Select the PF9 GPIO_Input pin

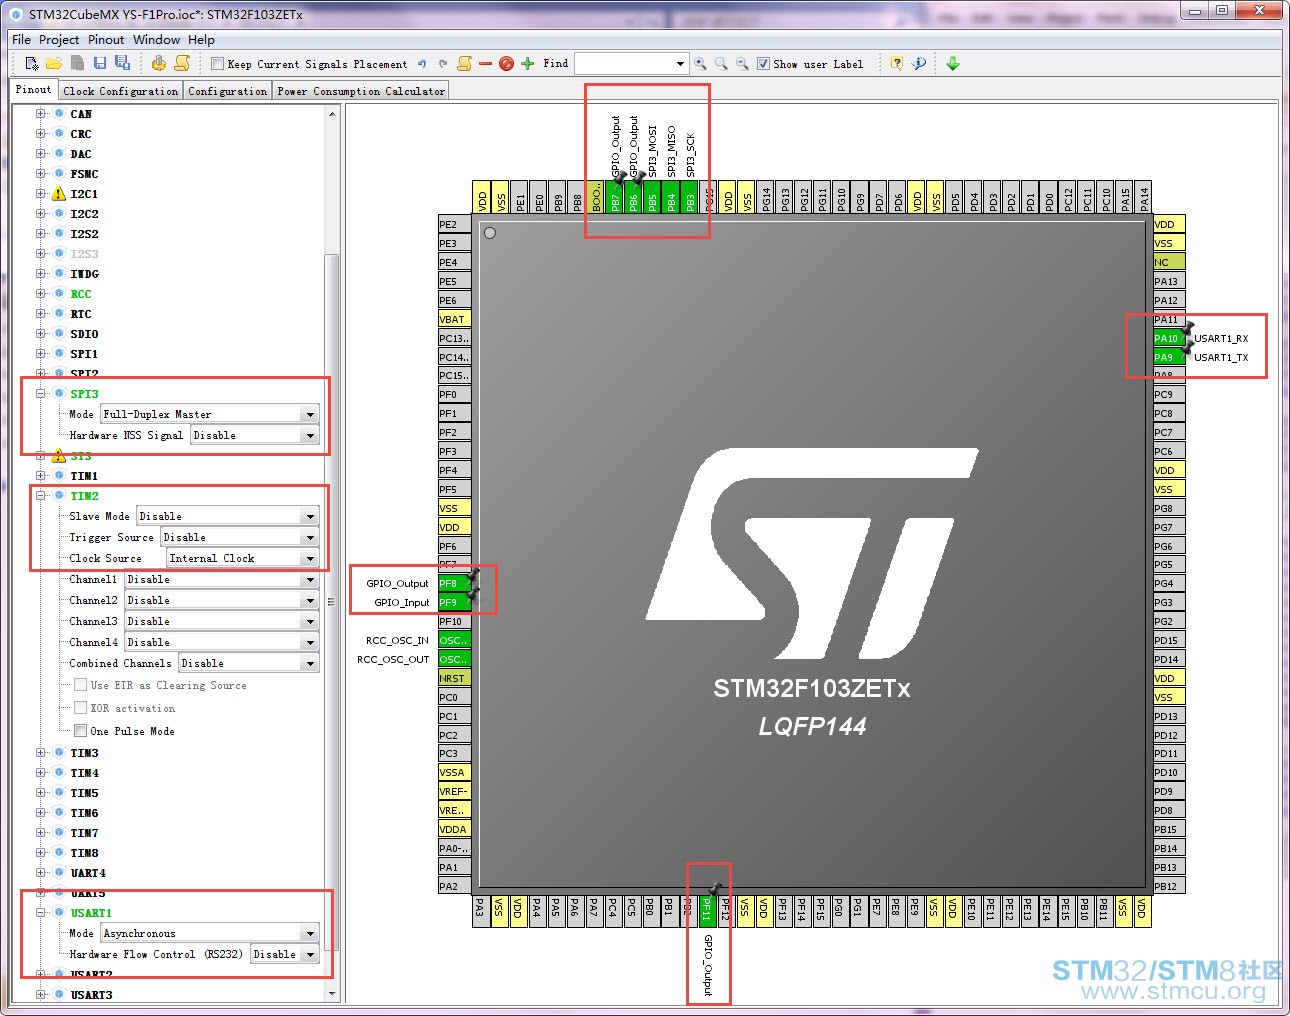click(454, 602)
